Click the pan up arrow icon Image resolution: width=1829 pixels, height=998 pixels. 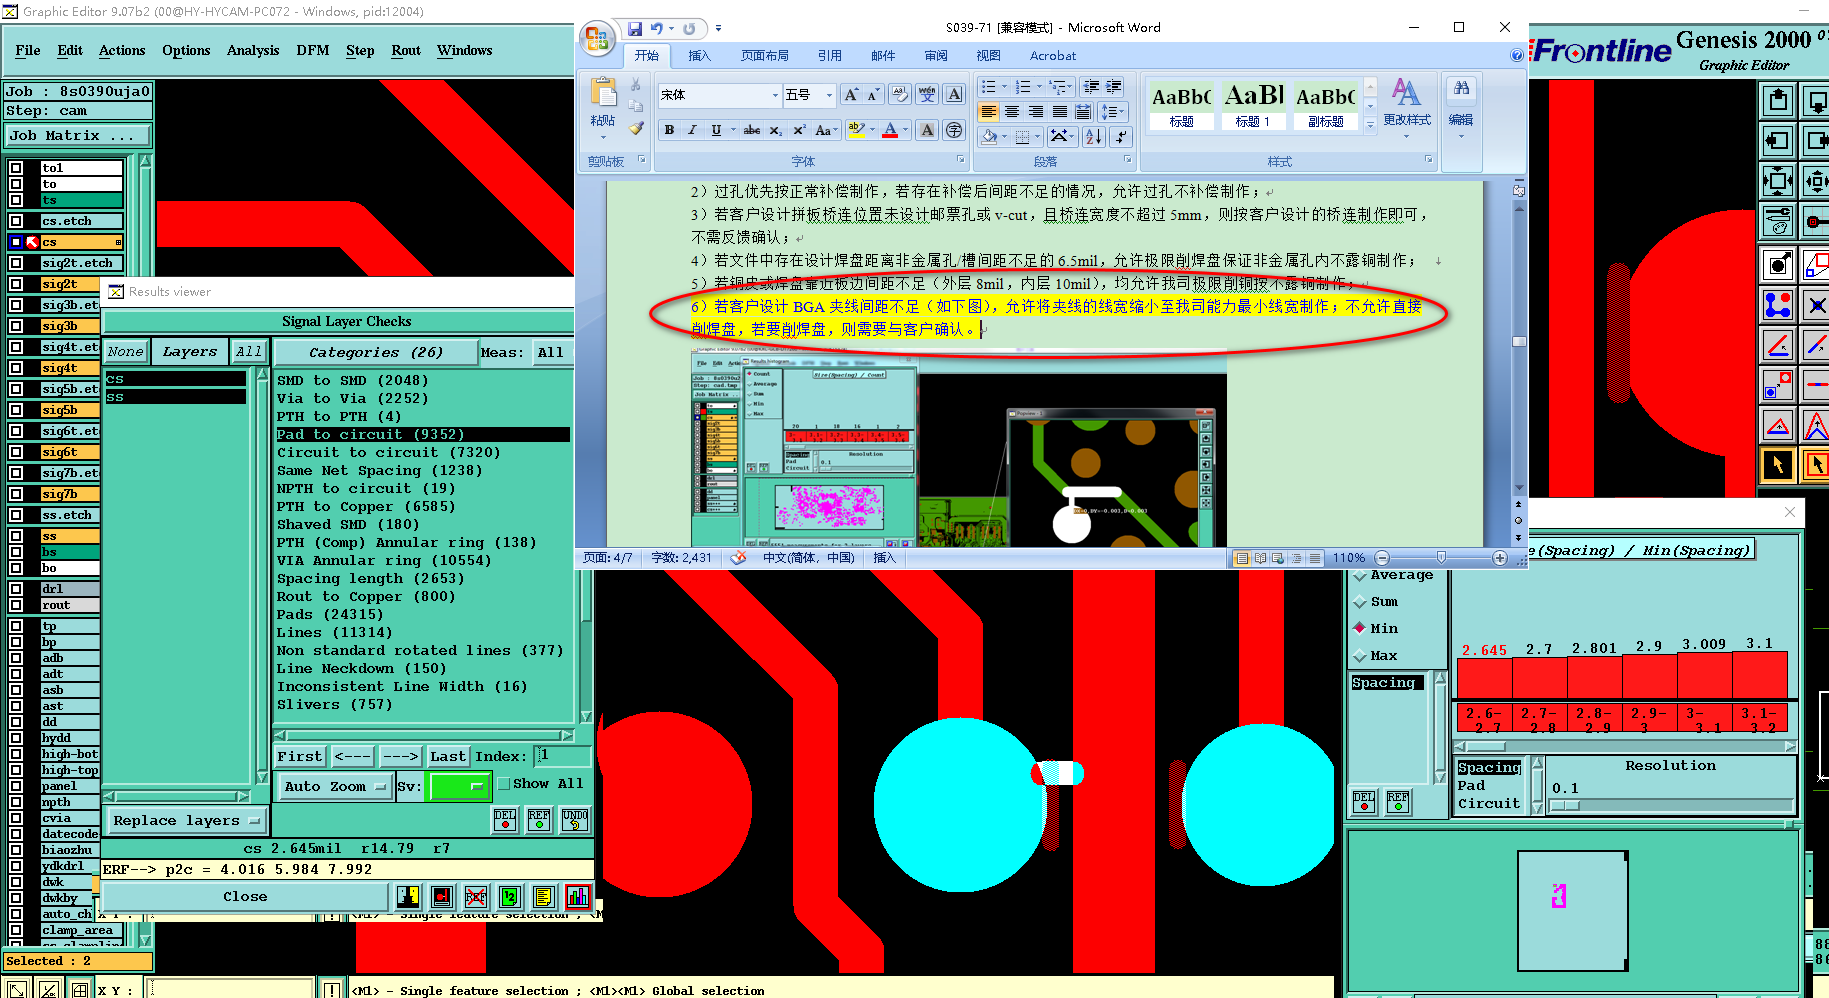[1778, 100]
